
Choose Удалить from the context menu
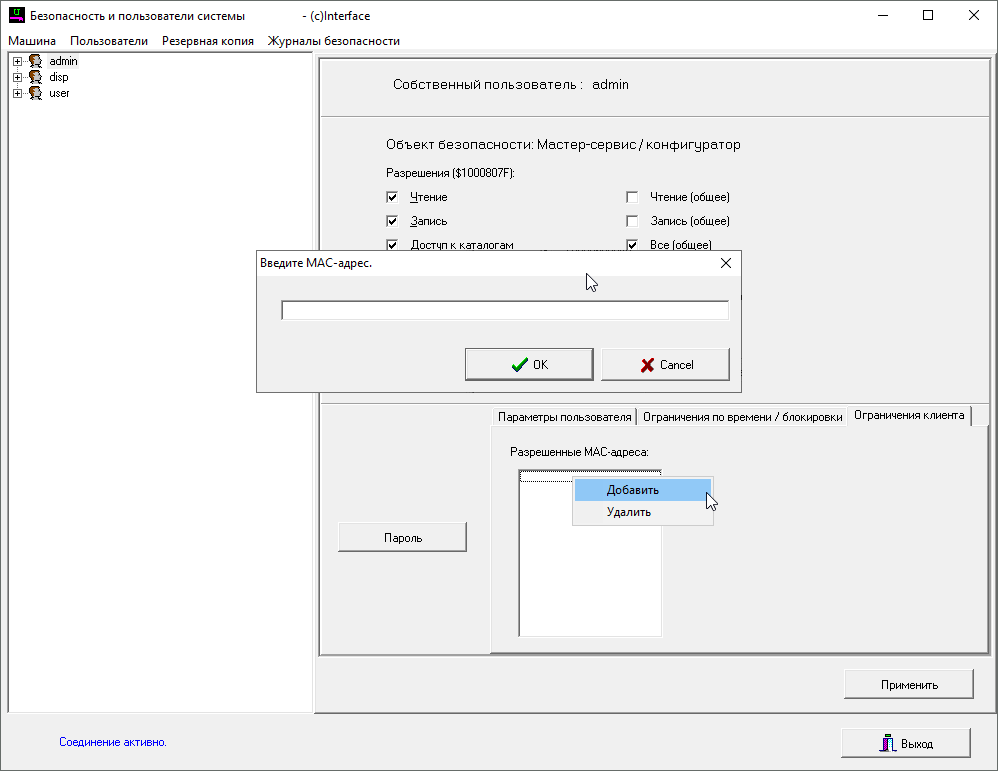pyautogui.click(x=629, y=512)
